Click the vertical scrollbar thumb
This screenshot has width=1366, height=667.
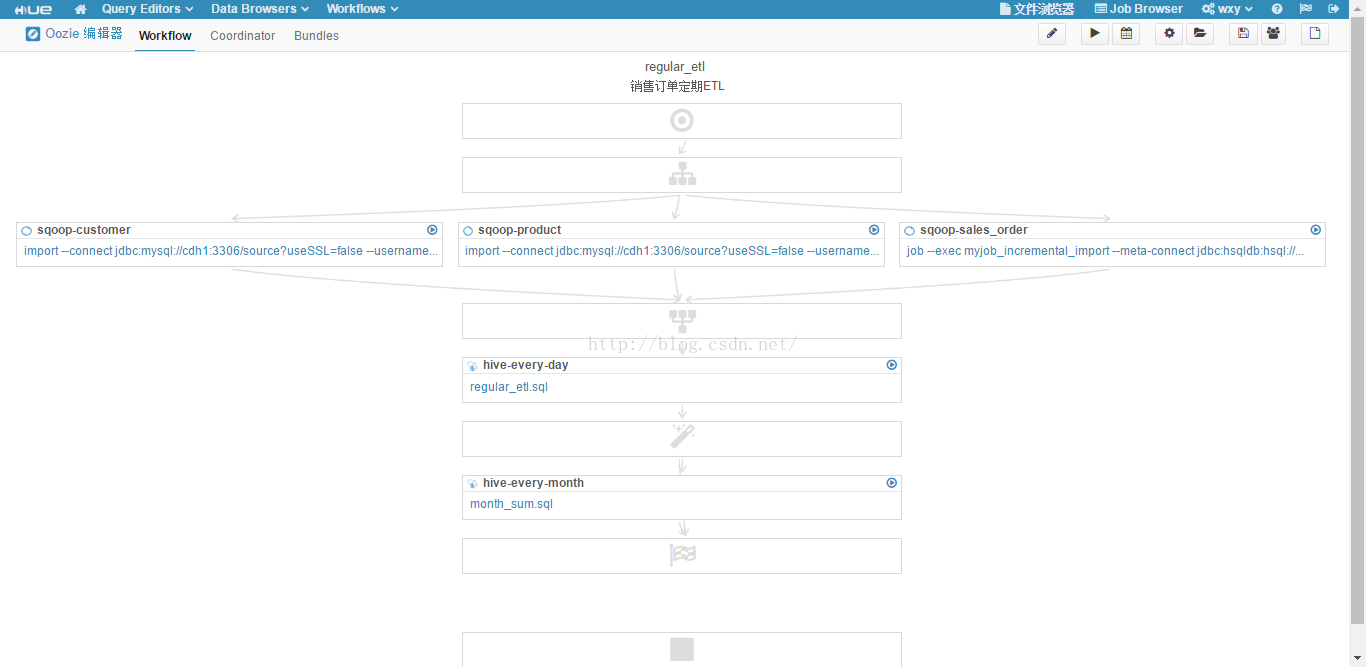tap(1358, 320)
